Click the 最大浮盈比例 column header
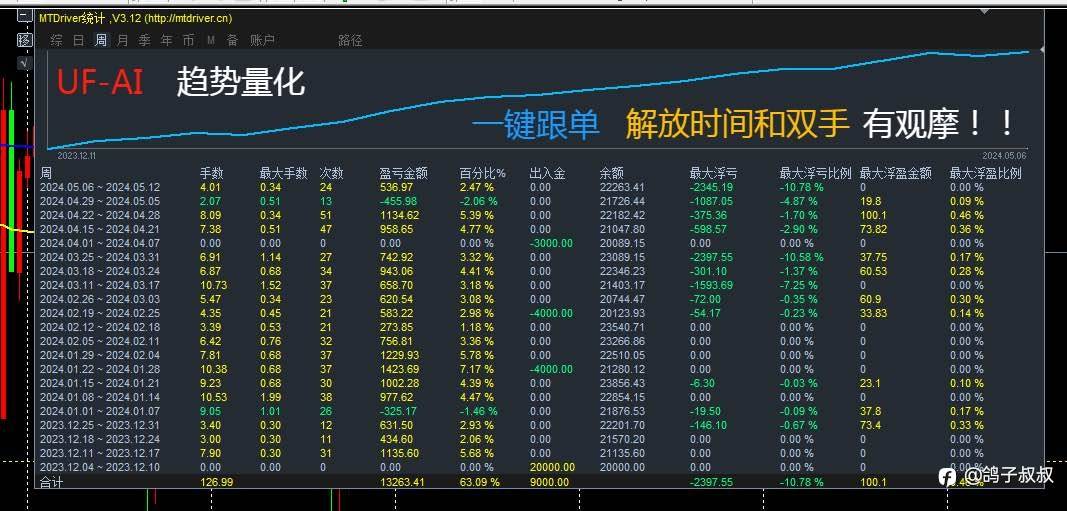Screen dimensions: 1067x511 point(985,174)
